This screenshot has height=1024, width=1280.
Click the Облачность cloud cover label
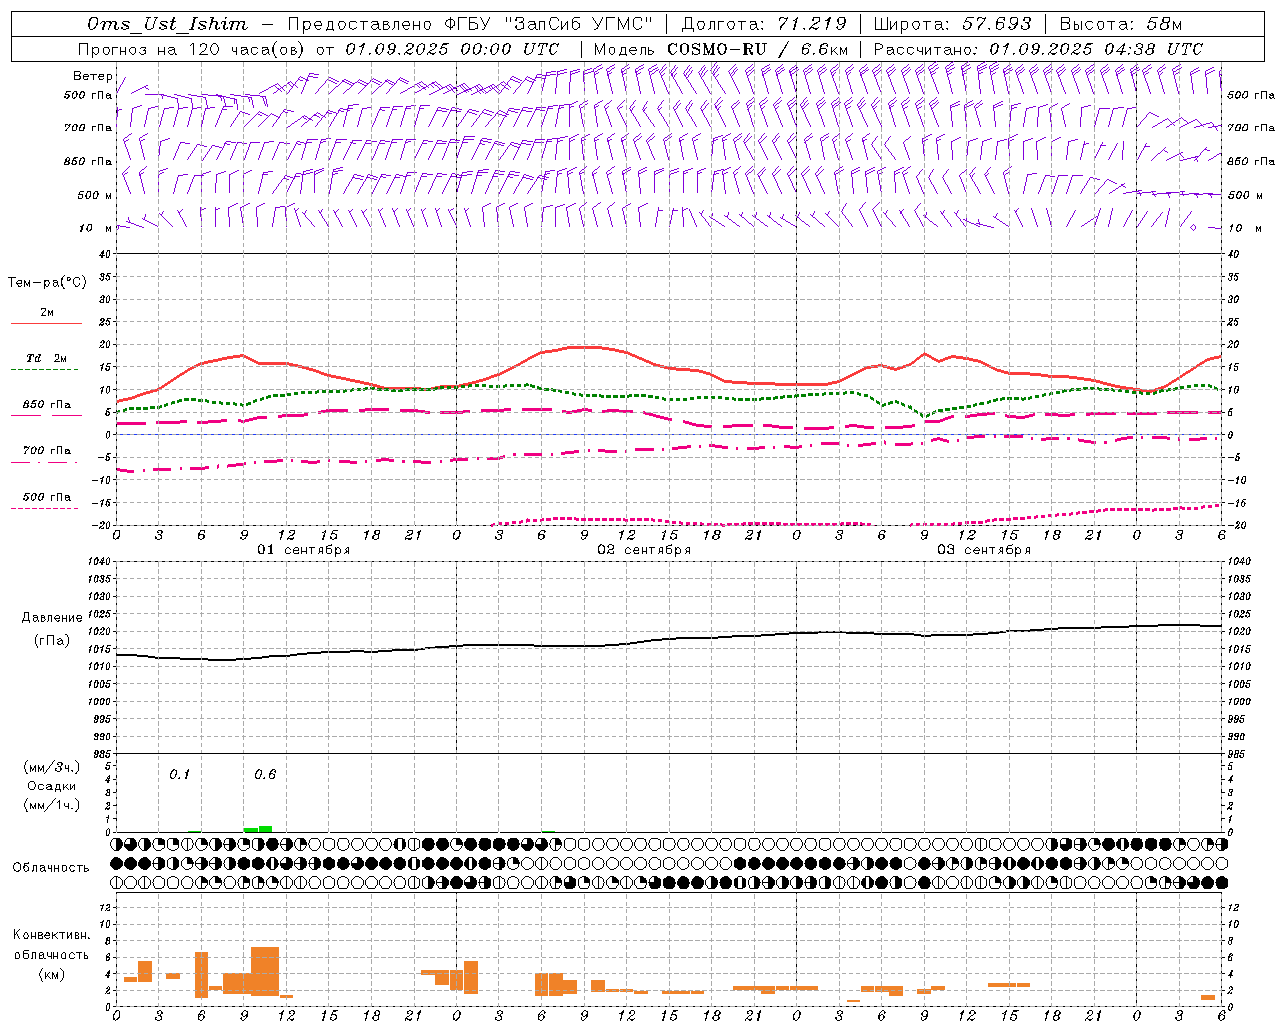(x=51, y=868)
